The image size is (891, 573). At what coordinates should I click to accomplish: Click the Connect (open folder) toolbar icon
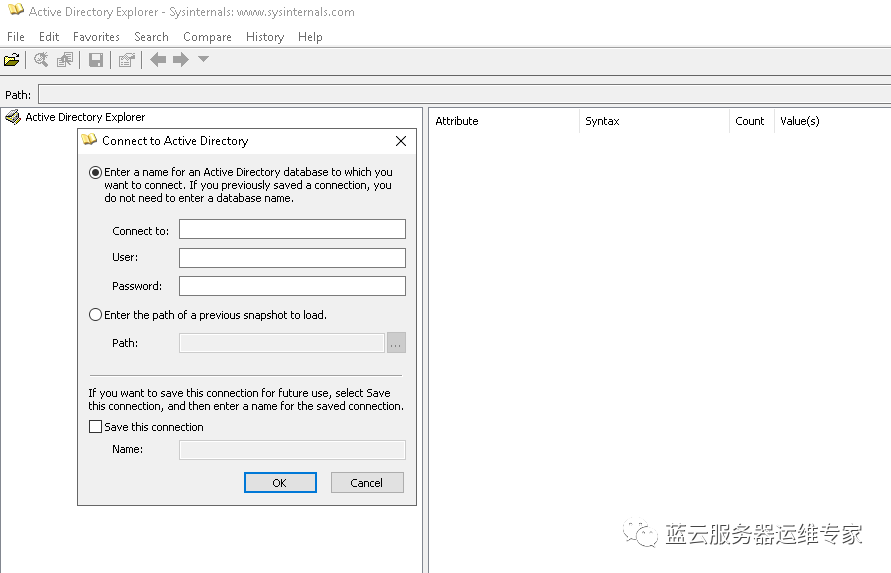coord(12,59)
